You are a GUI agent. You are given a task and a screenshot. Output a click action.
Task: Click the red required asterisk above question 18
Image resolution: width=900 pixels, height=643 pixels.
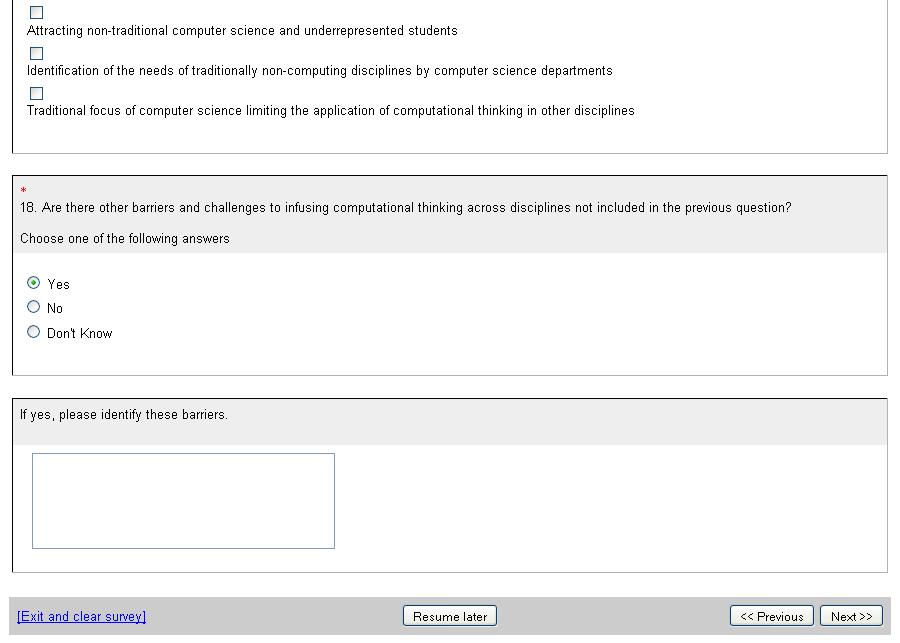point(23,191)
